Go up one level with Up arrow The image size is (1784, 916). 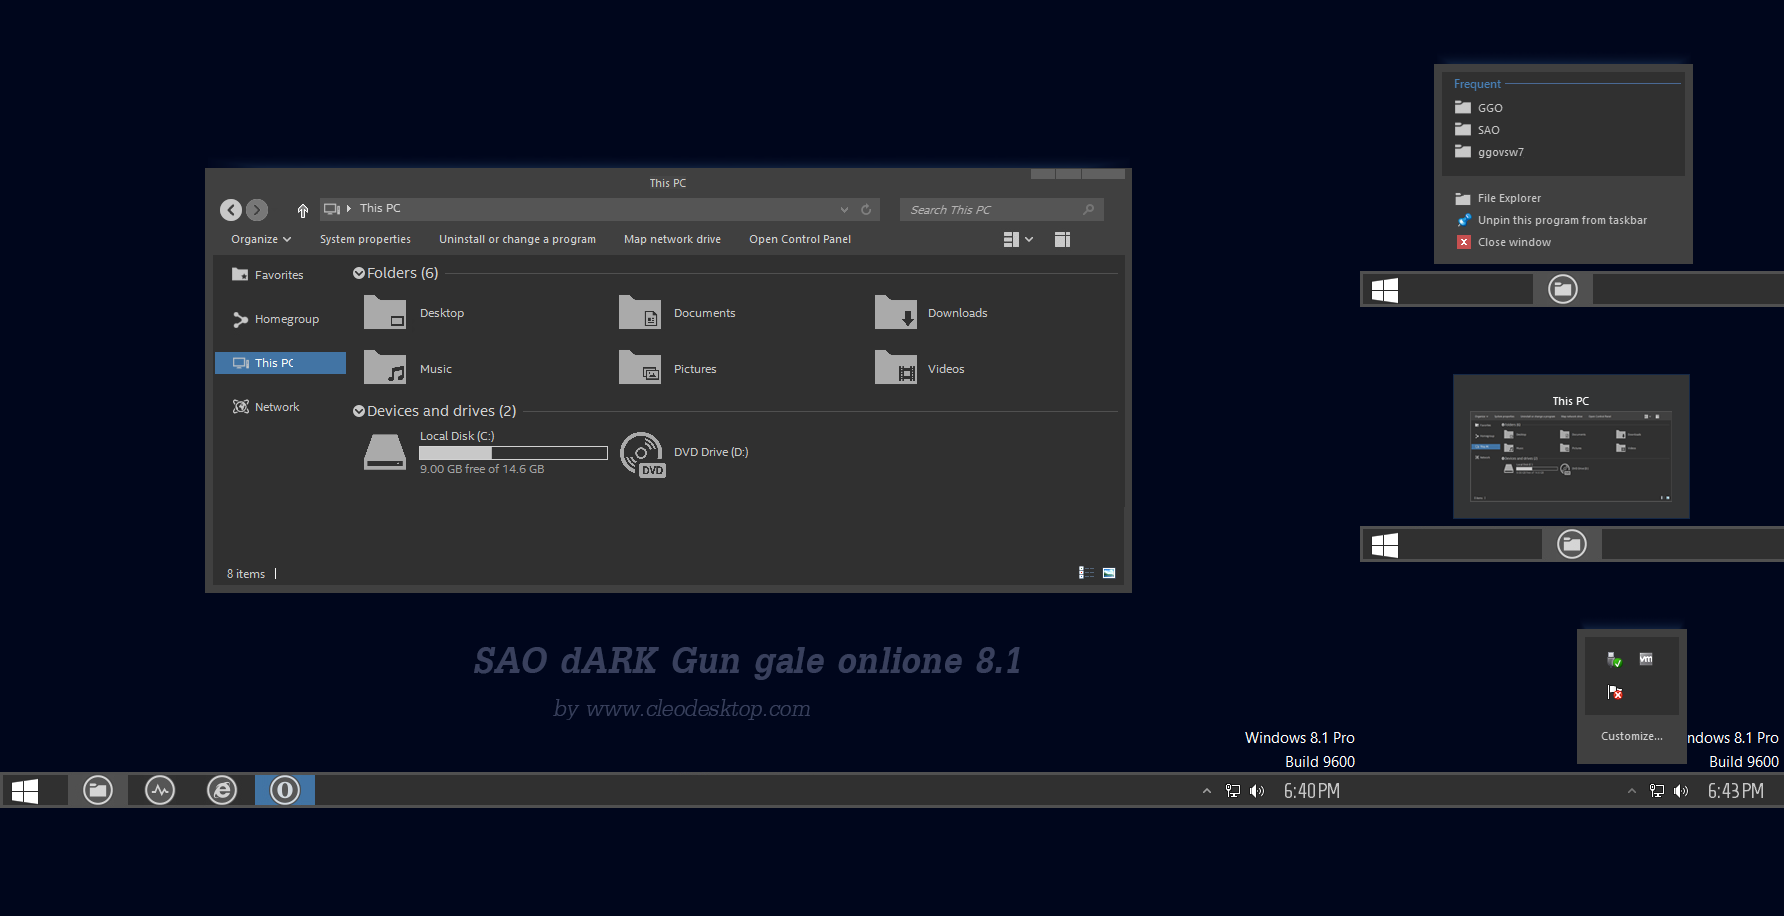[x=303, y=210]
